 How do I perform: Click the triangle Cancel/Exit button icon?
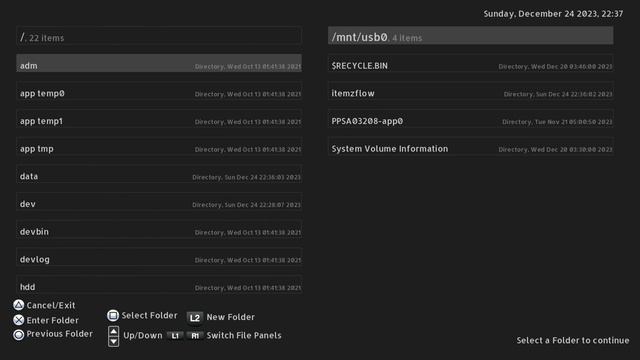click(x=18, y=305)
